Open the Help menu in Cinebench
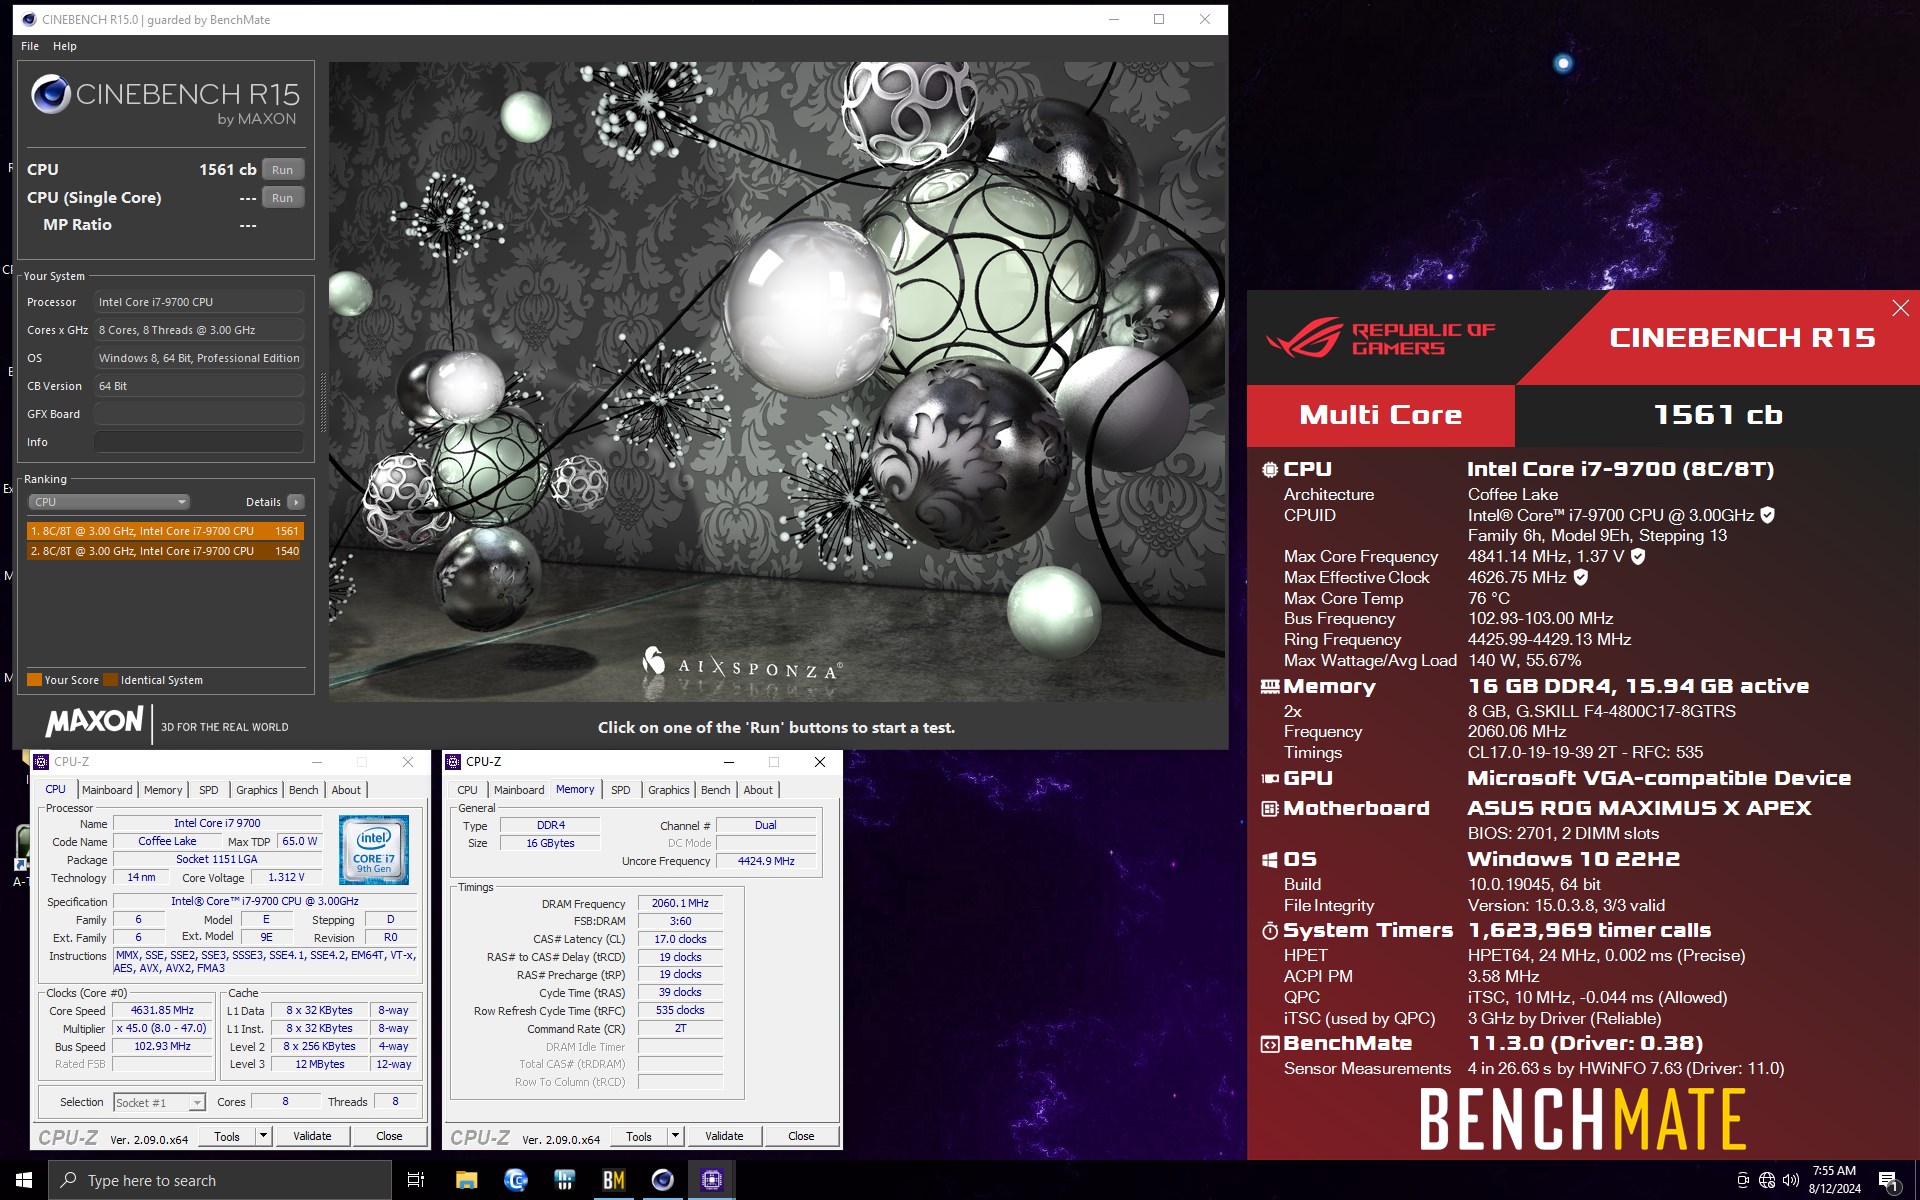1920x1200 pixels. [65, 46]
